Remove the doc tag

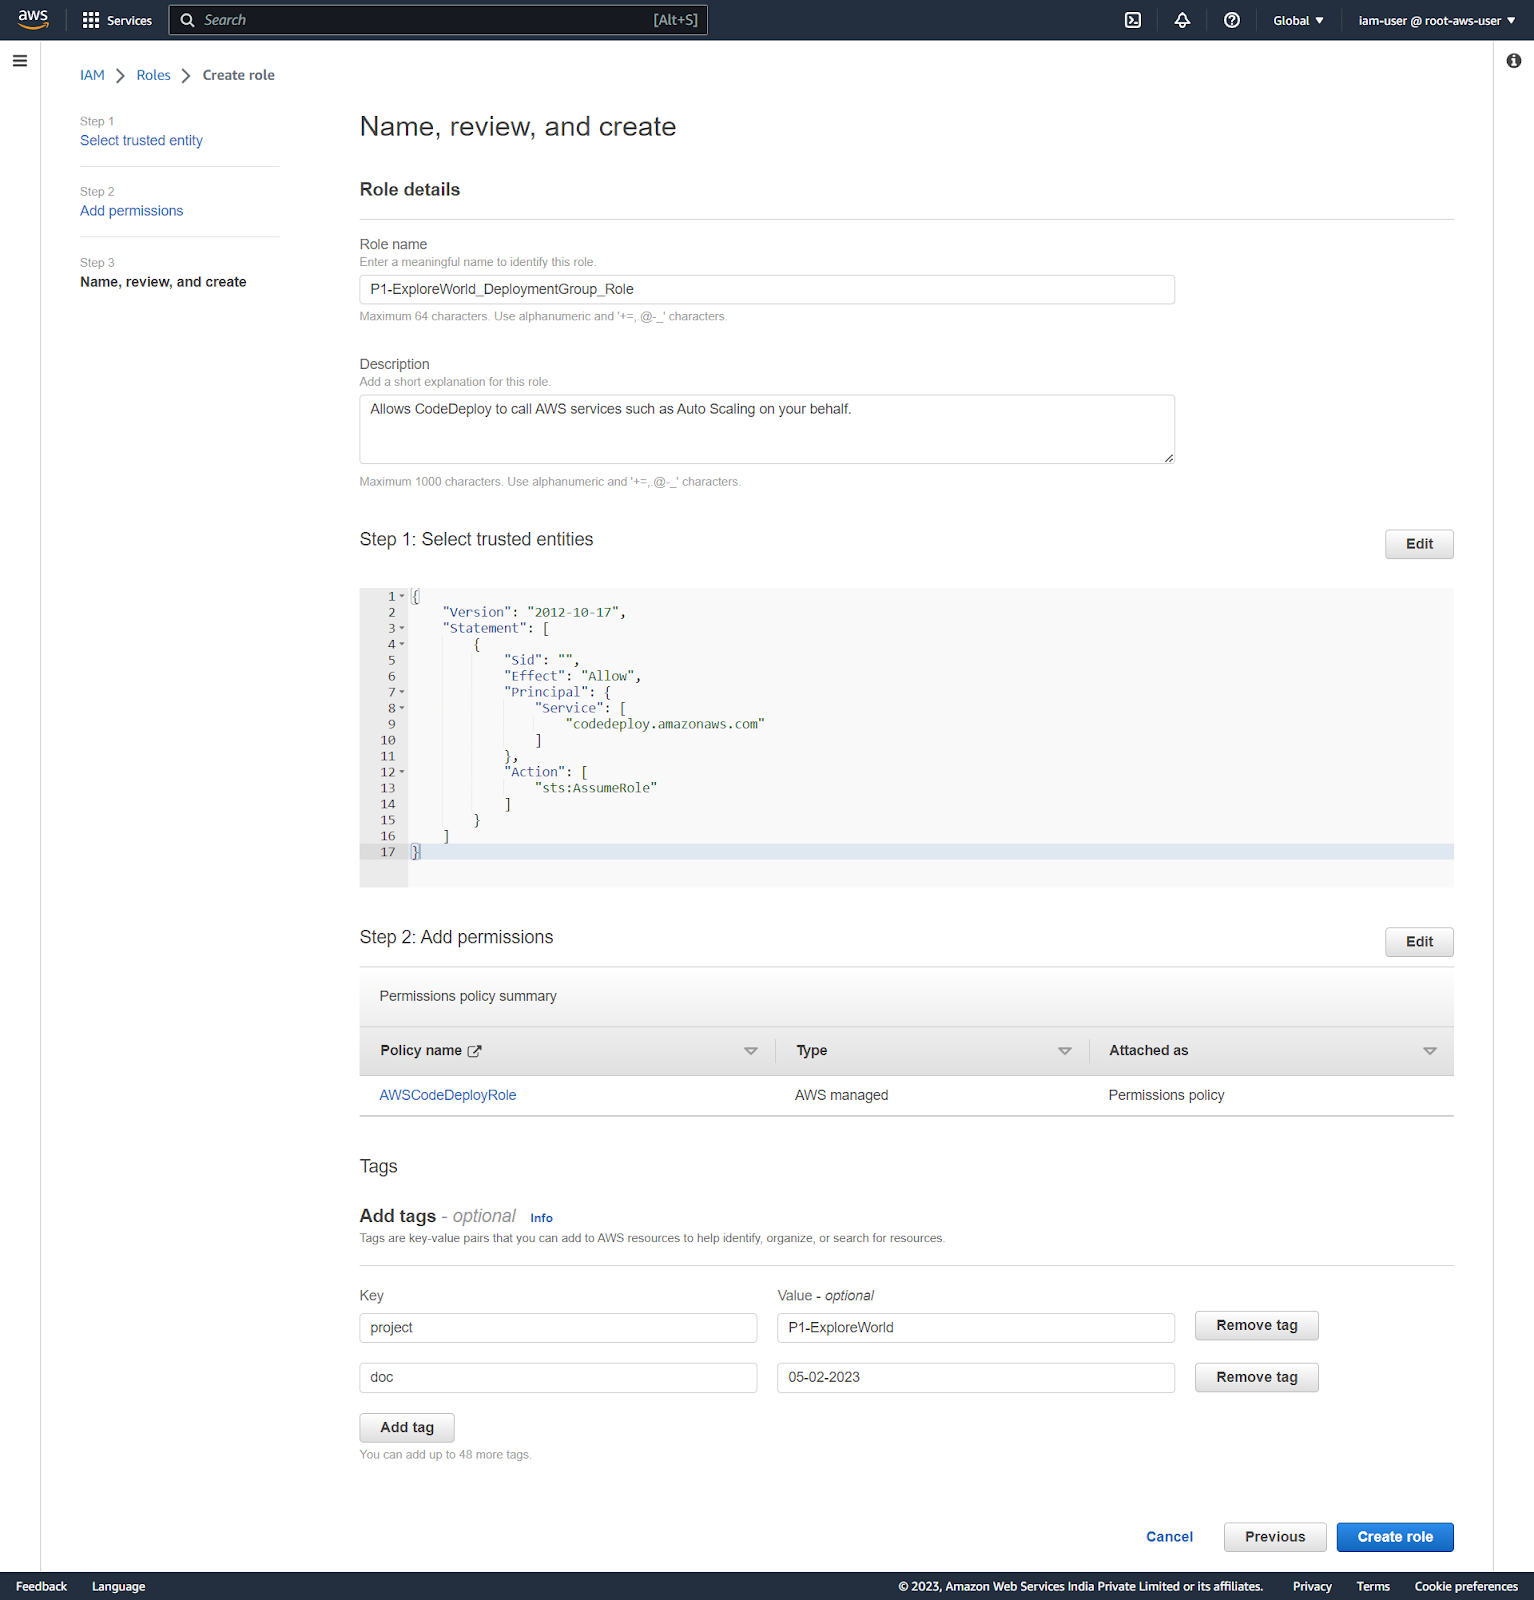pyautogui.click(x=1257, y=1378)
